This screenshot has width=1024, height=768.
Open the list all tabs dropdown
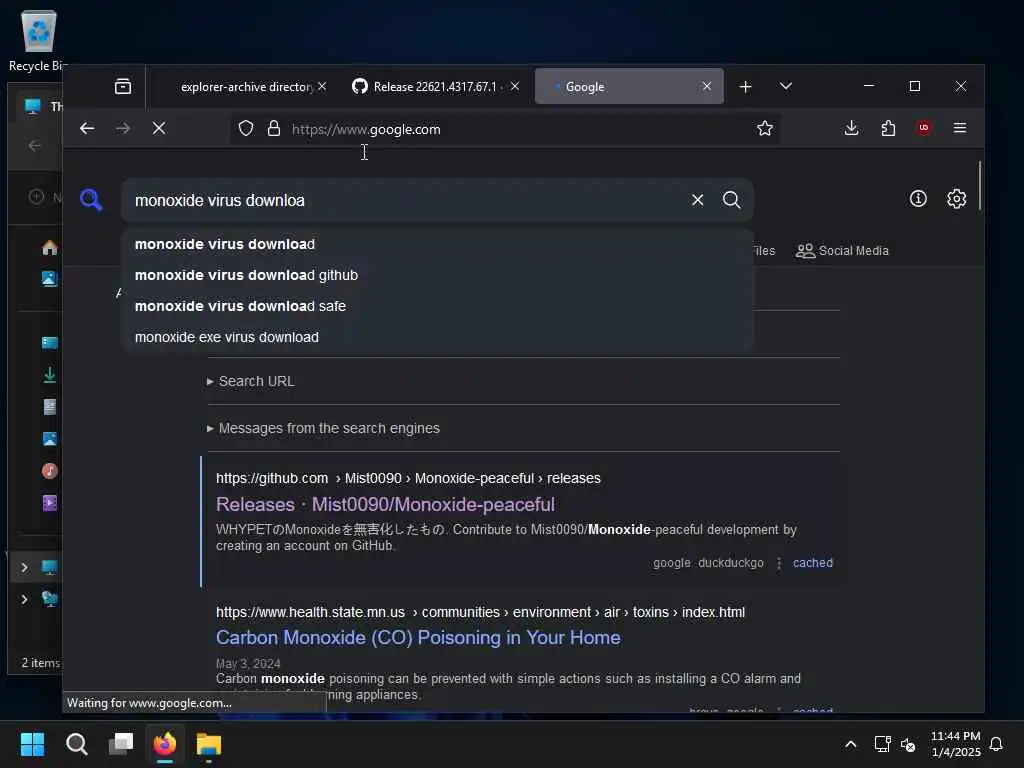click(x=786, y=86)
